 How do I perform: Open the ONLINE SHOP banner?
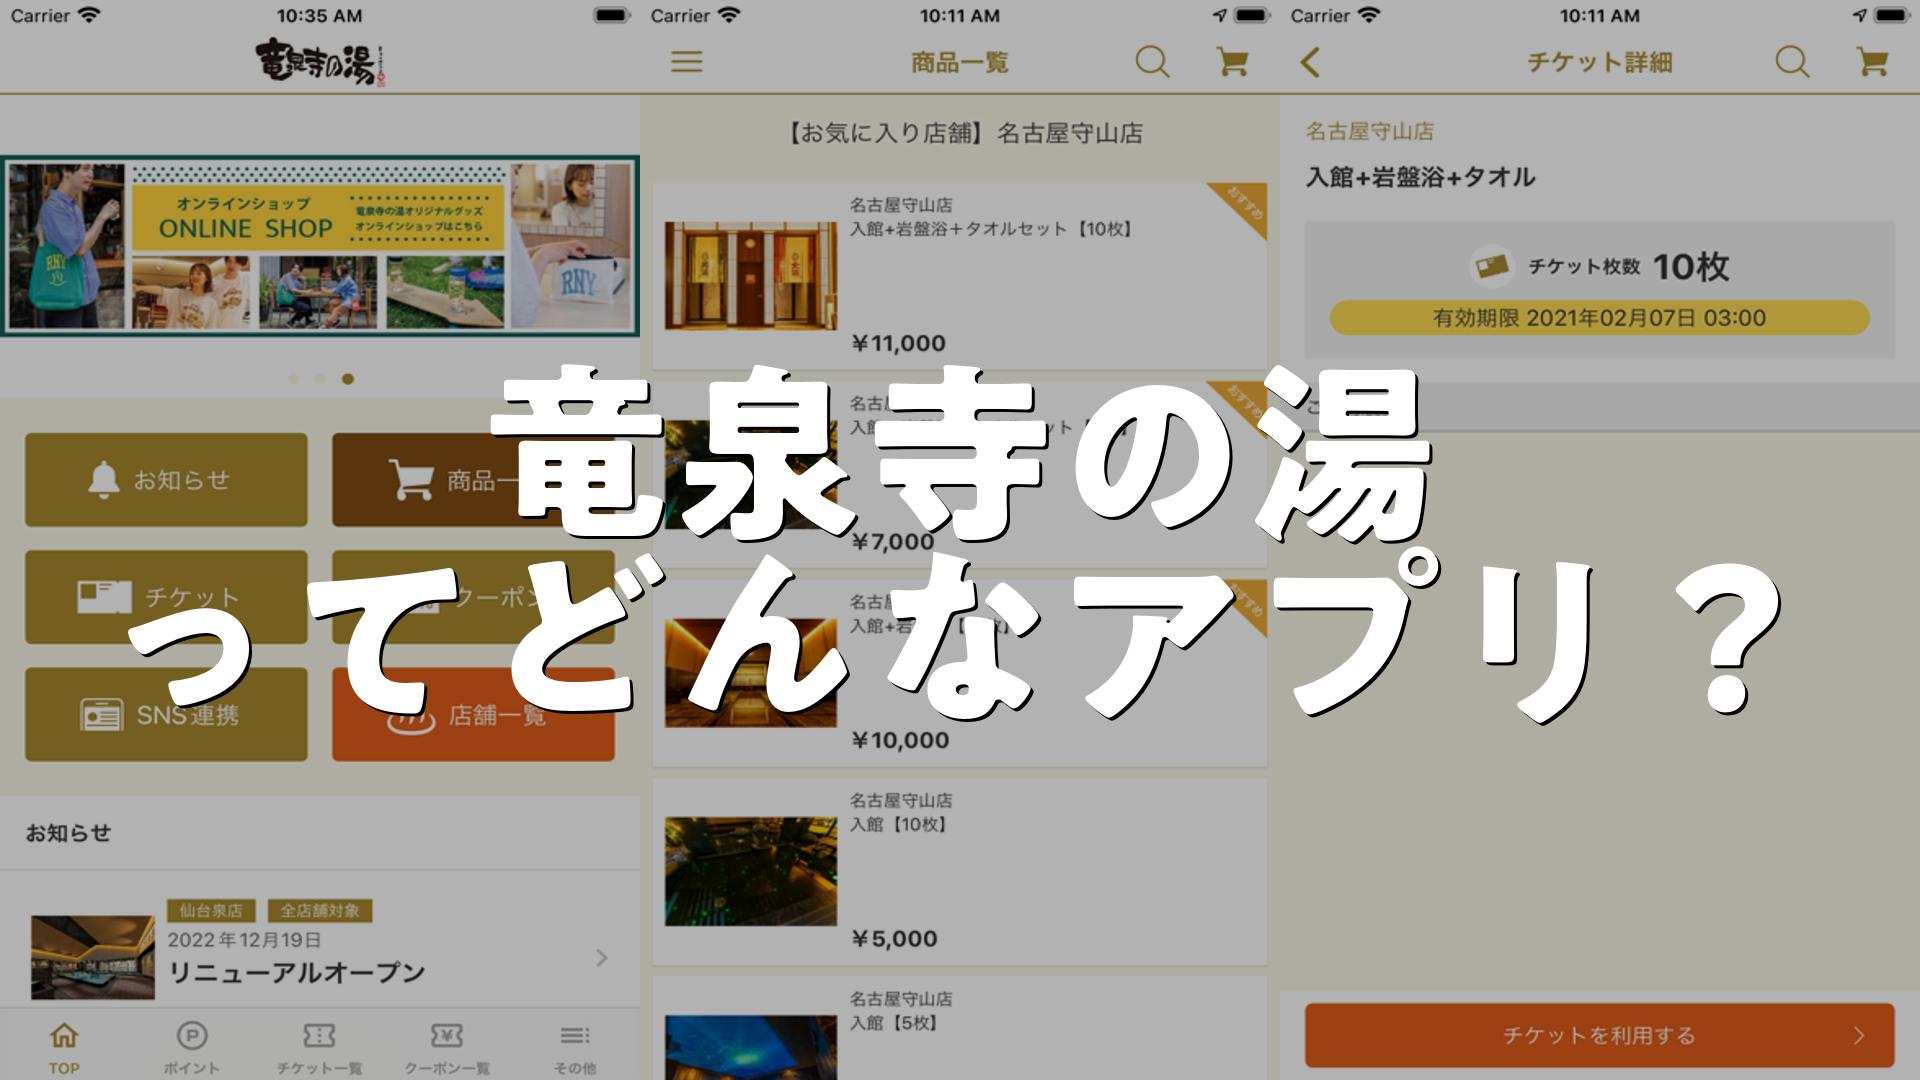(320, 246)
